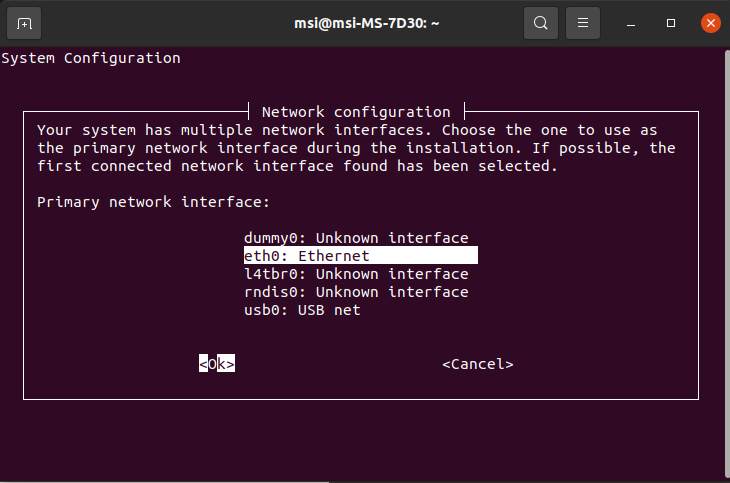Image resolution: width=730 pixels, height=483 pixels.
Task: Click the Network configuration dialog title
Action: (x=356, y=112)
